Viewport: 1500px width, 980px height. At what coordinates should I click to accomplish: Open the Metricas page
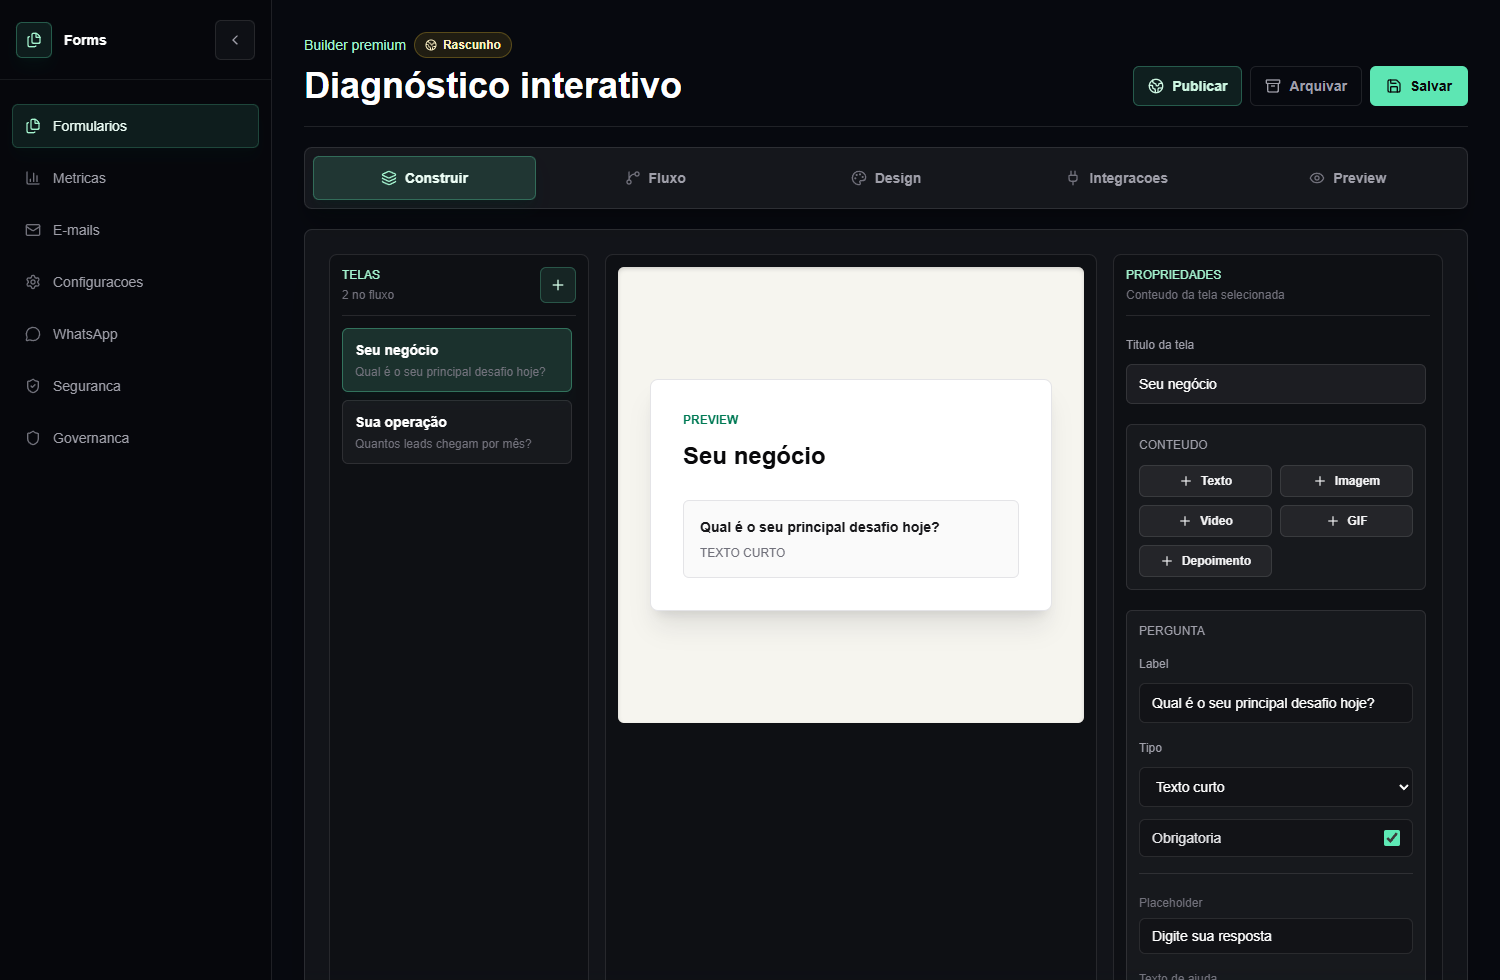[135, 178]
